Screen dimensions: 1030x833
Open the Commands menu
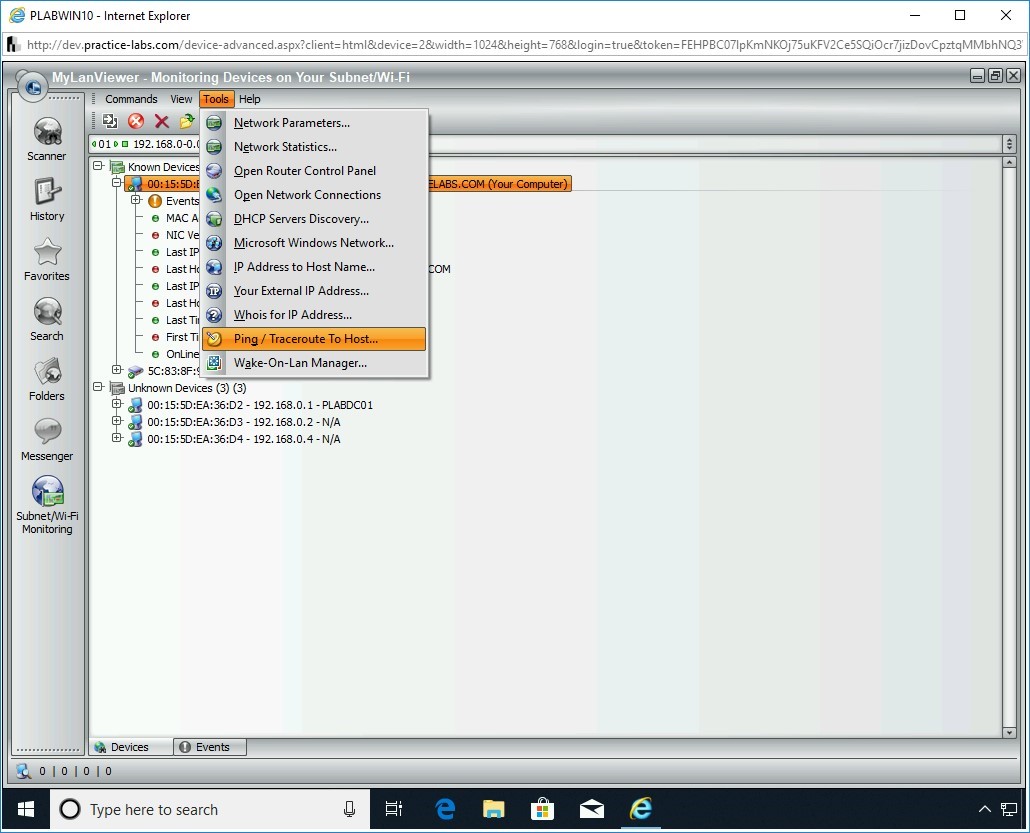[x=131, y=99]
